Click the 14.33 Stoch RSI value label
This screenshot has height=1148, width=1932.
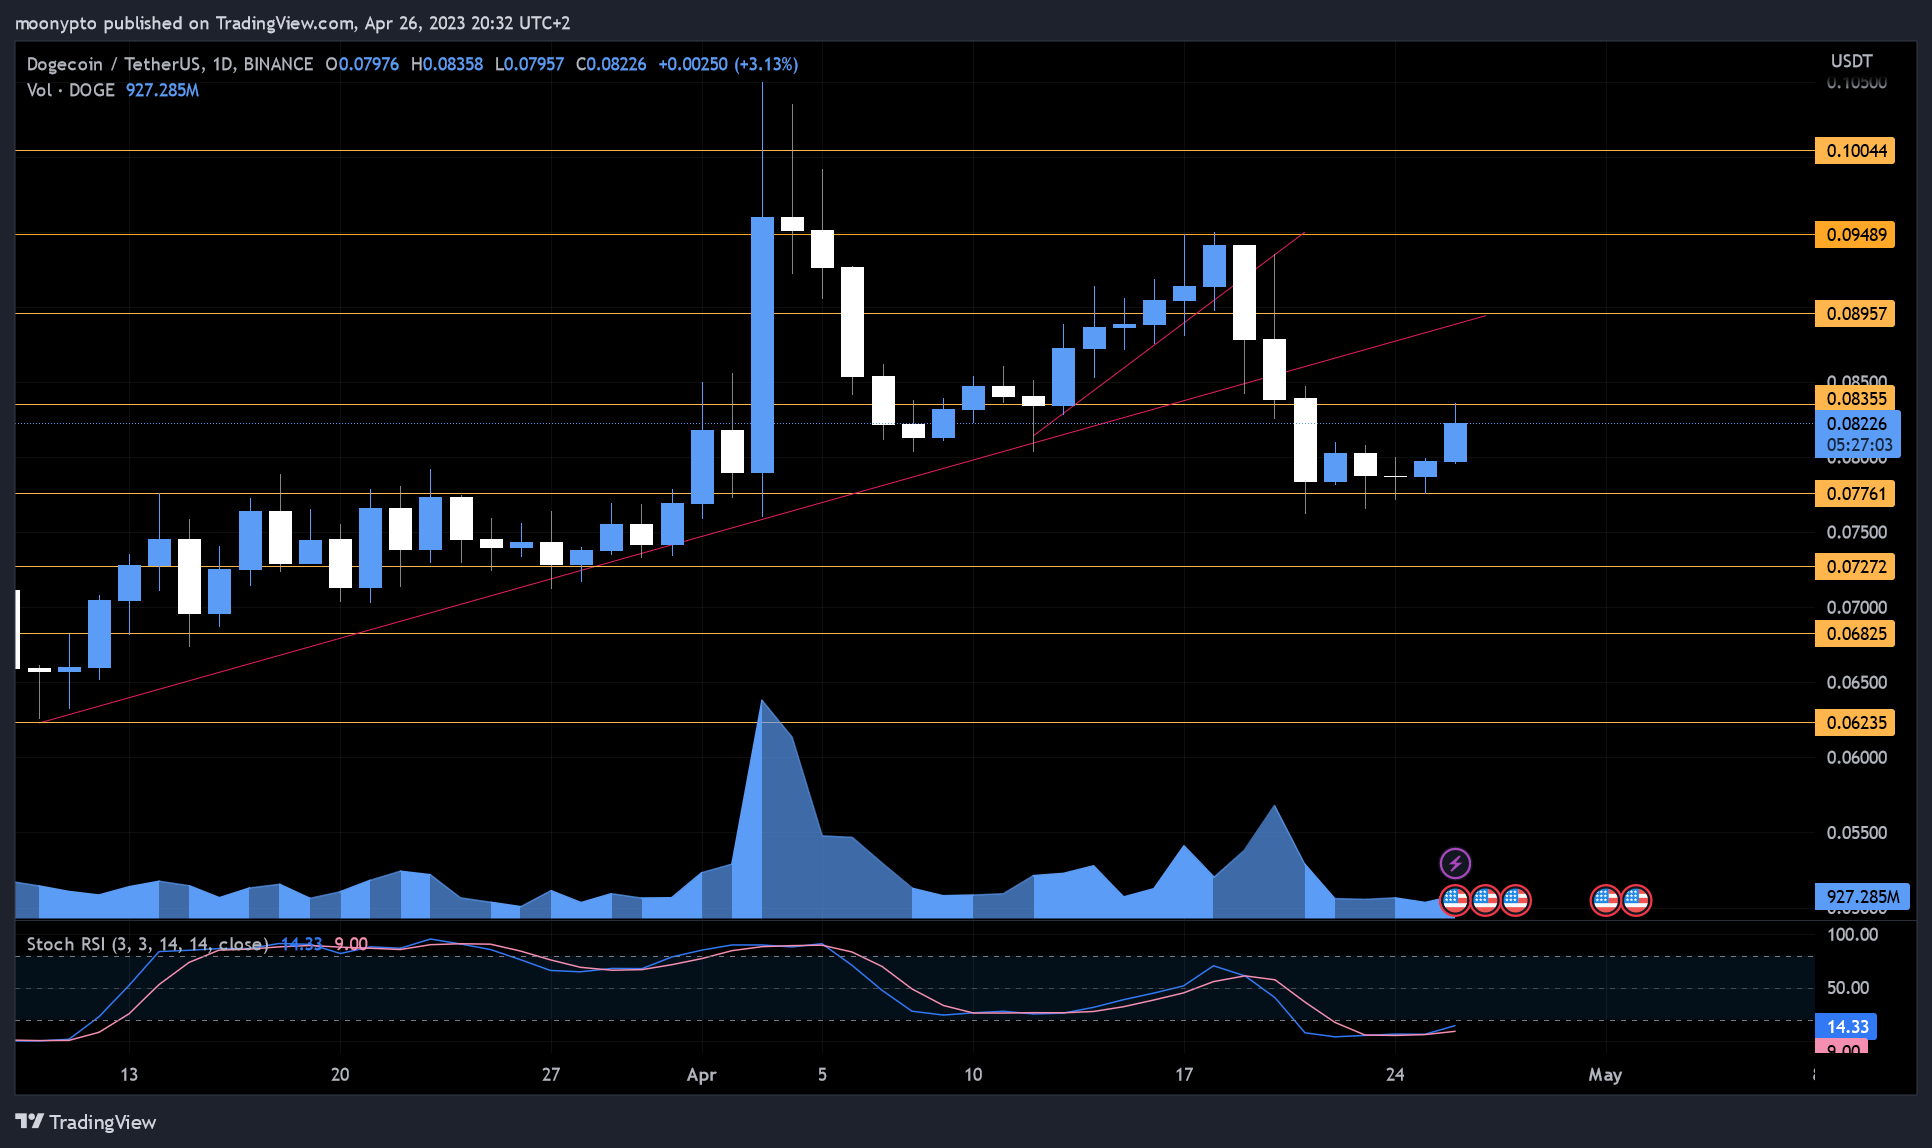(x=1846, y=1027)
